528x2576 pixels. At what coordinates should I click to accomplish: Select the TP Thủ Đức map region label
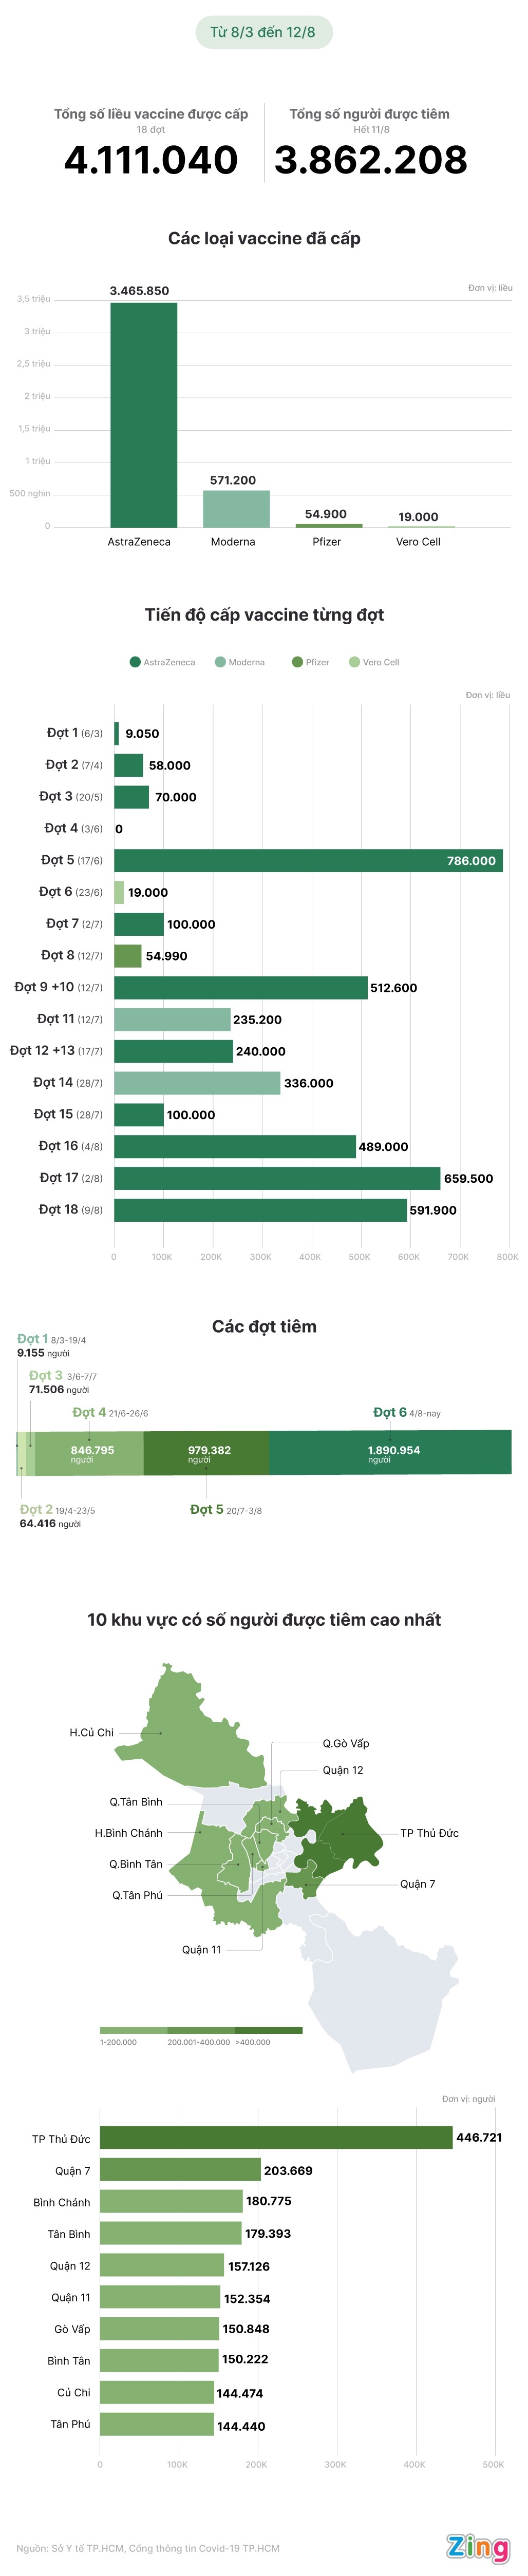coord(429,1833)
